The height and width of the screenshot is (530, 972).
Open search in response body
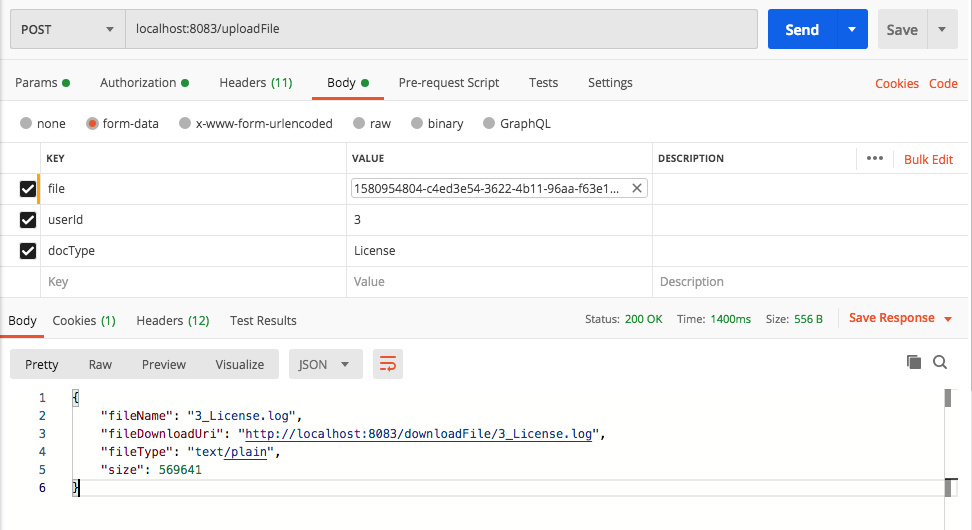[x=940, y=362]
